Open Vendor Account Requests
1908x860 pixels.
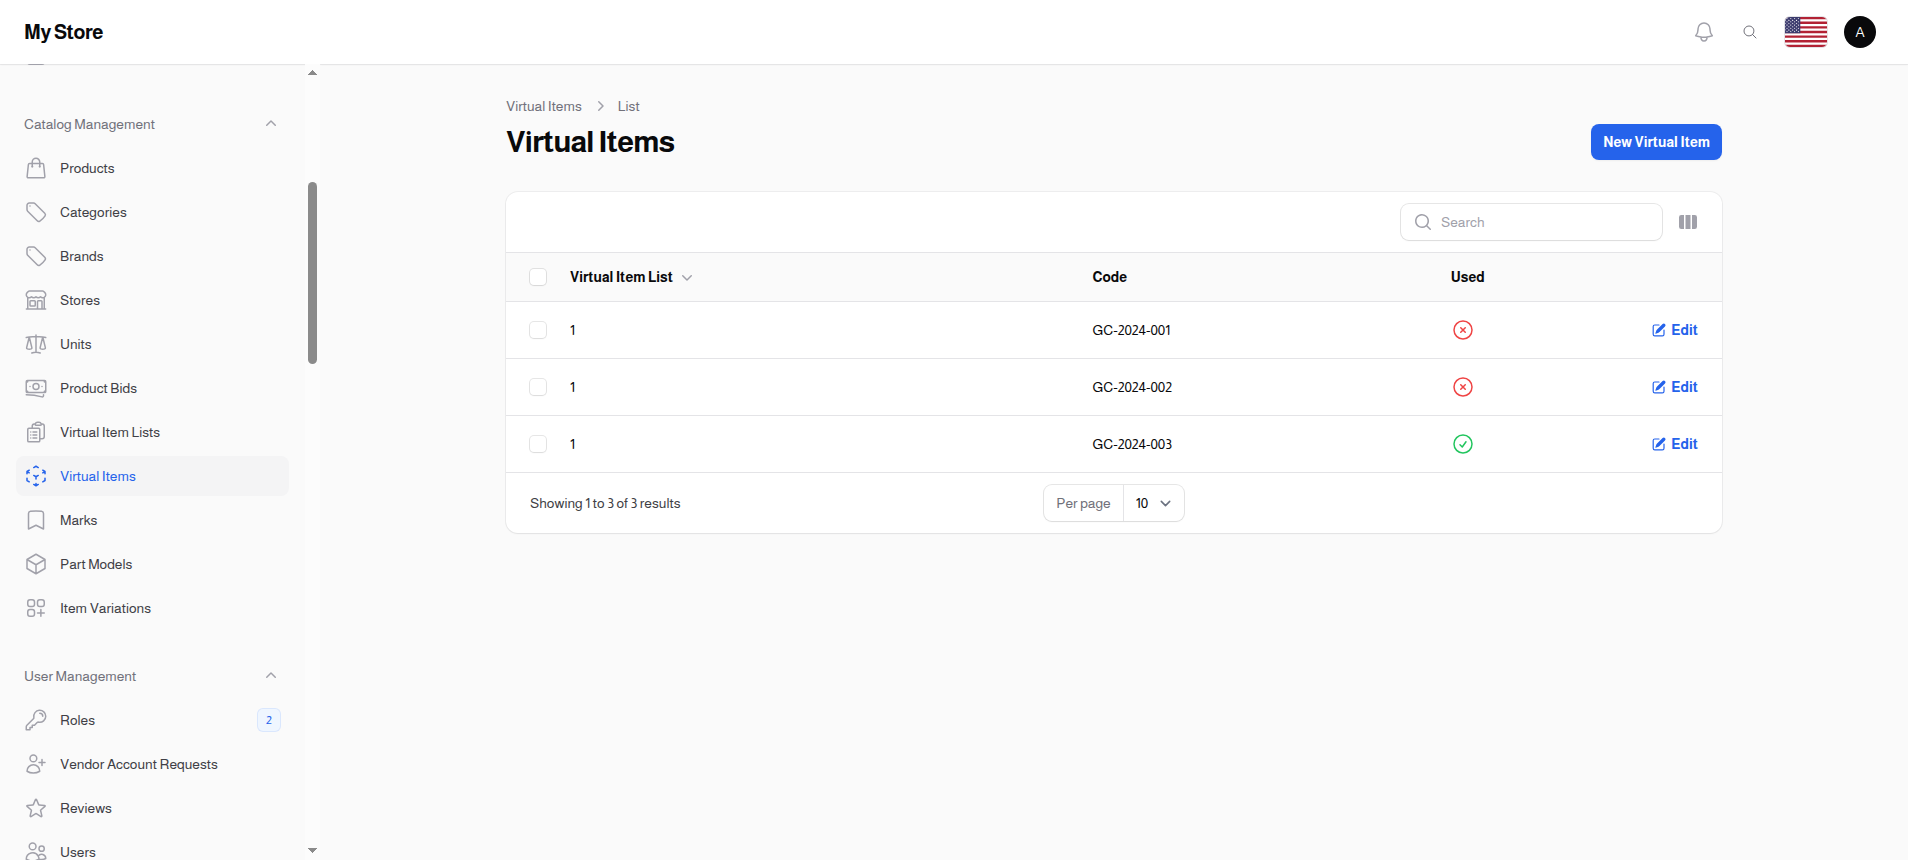tap(152, 764)
